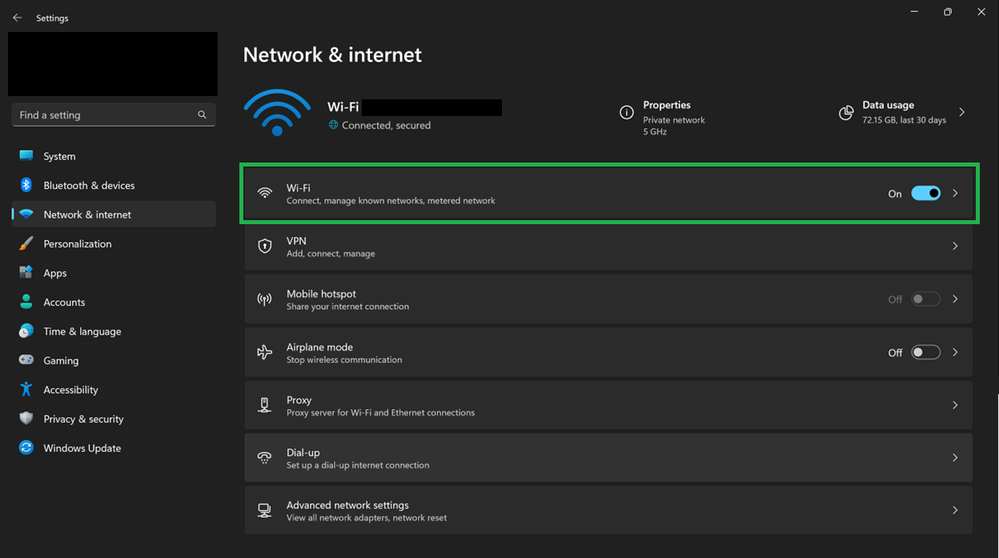Expand Advanced network settings chevron

(x=955, y=510)
